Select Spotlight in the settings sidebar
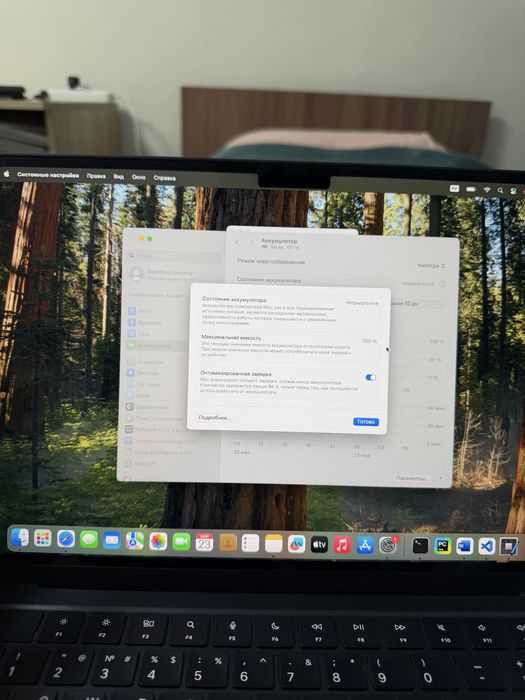The width and height of the screenshot is (525, 700). click(x=140, y=464)
